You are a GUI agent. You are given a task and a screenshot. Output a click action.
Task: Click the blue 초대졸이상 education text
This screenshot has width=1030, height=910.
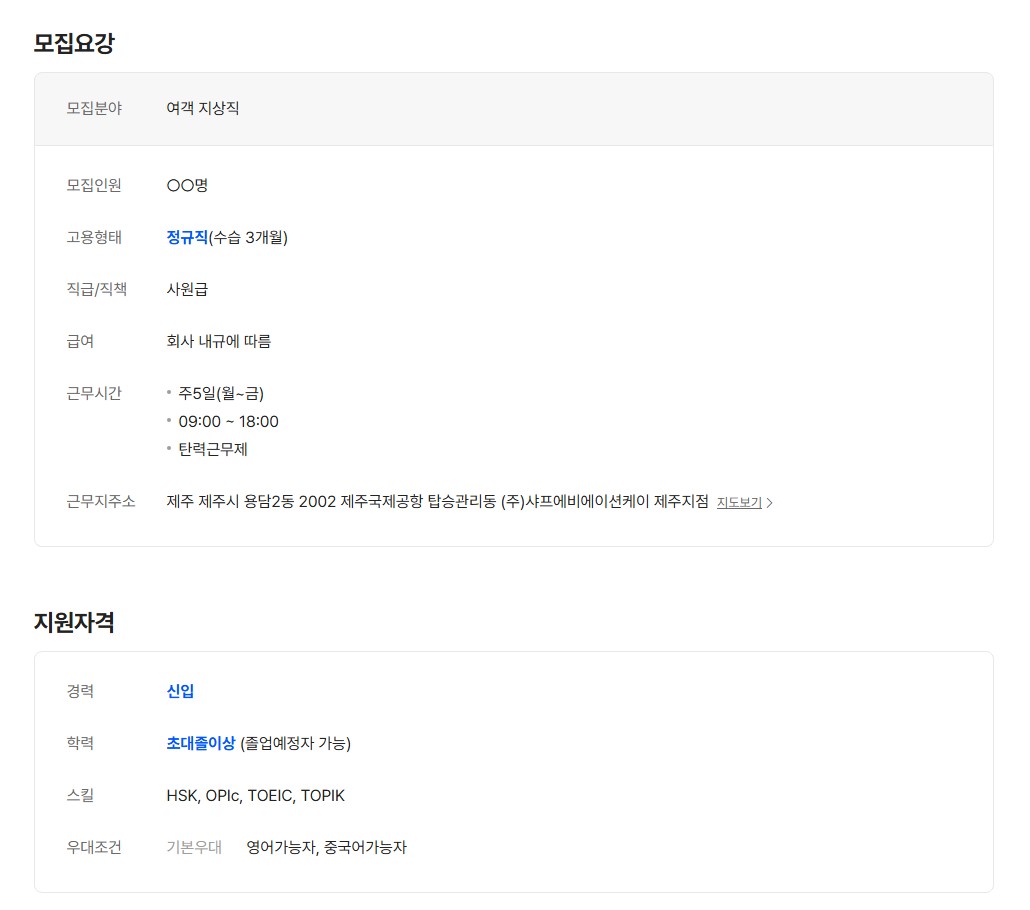[x=201, y=743]
